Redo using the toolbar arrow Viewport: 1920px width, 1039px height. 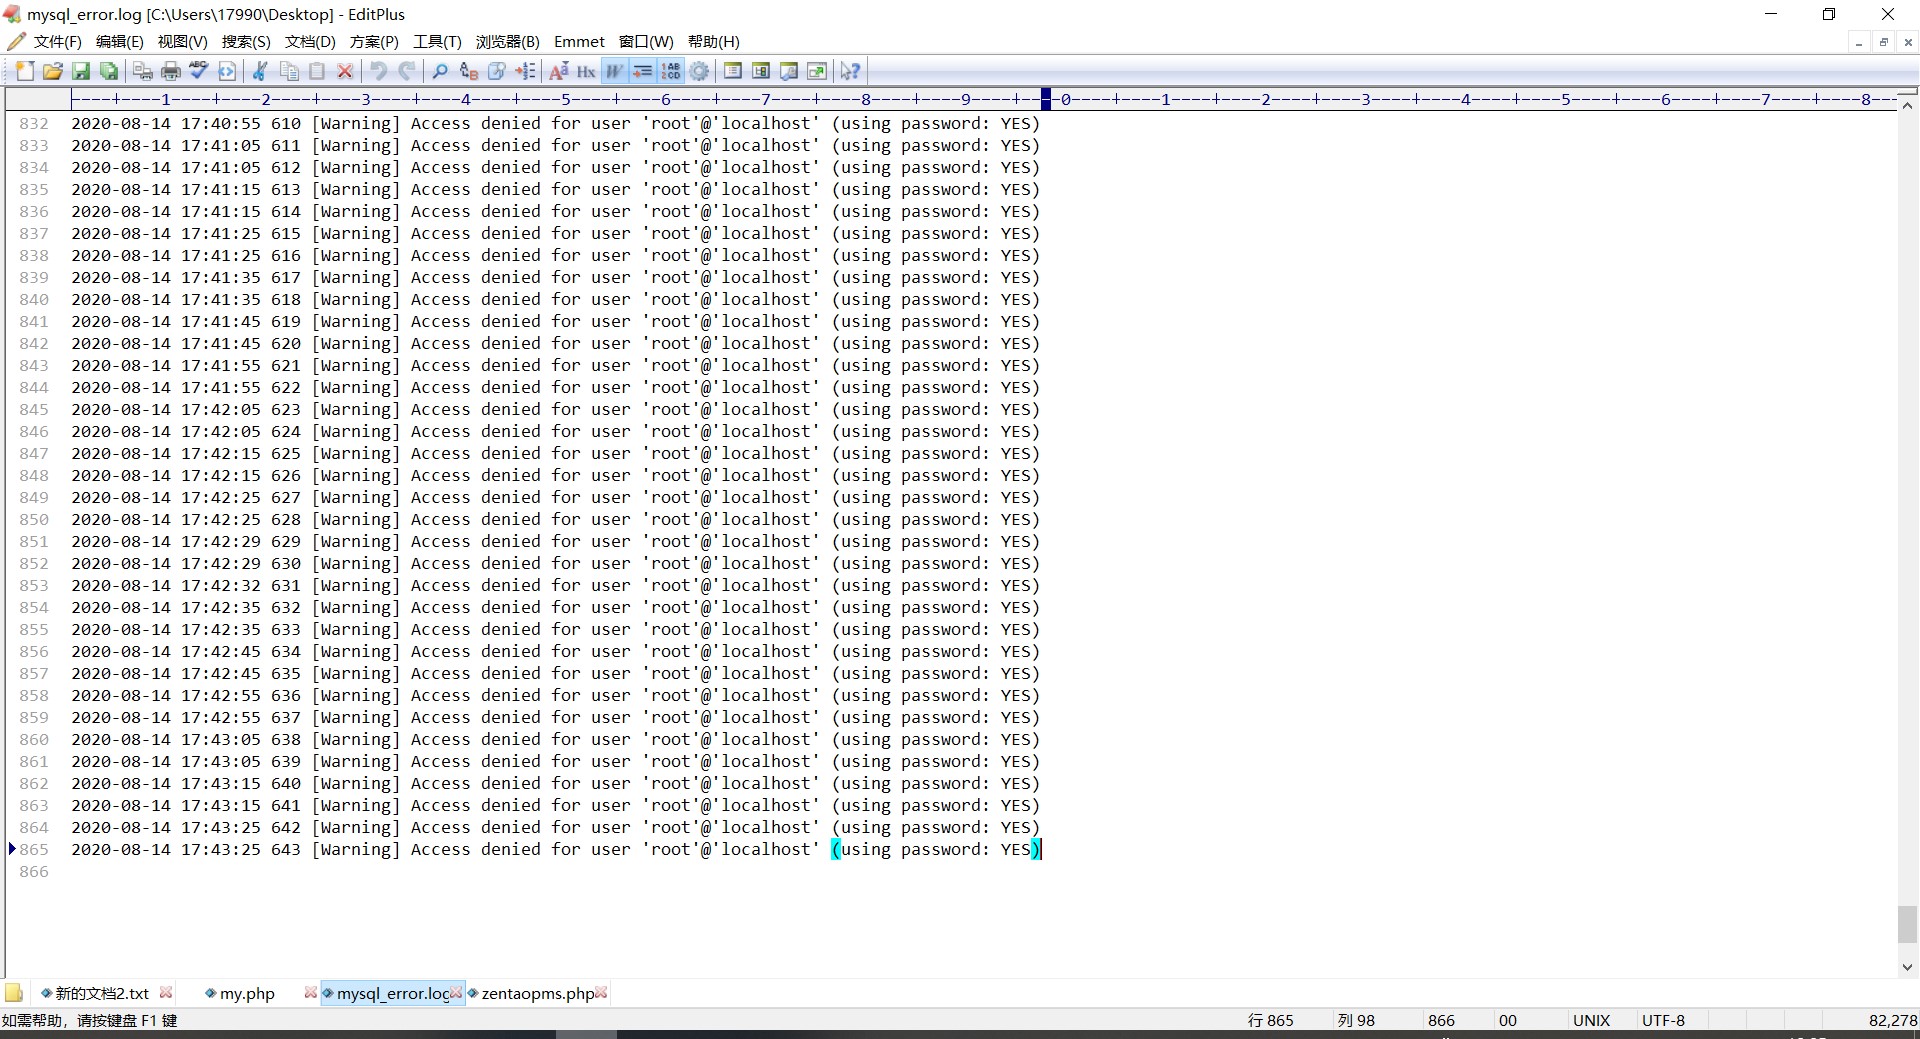coord(407,71)
